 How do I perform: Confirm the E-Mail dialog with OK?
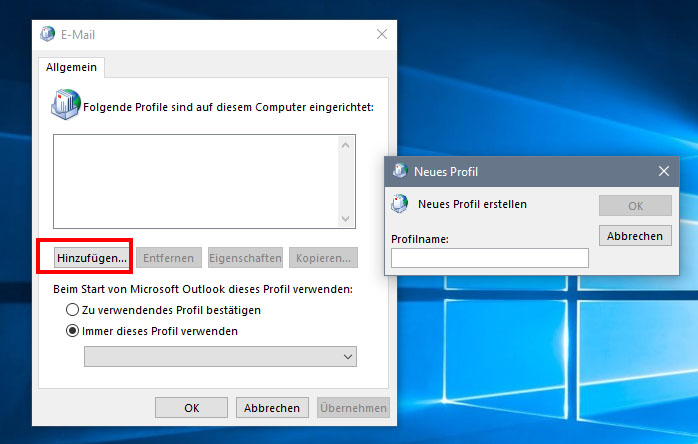point(191,408)
